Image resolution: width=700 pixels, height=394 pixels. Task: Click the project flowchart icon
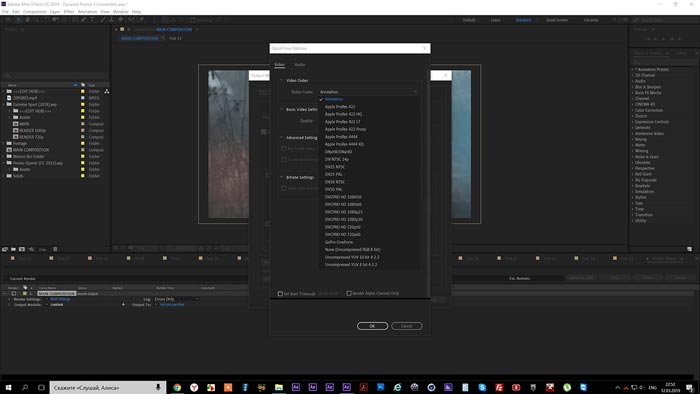tap(107, 91)
